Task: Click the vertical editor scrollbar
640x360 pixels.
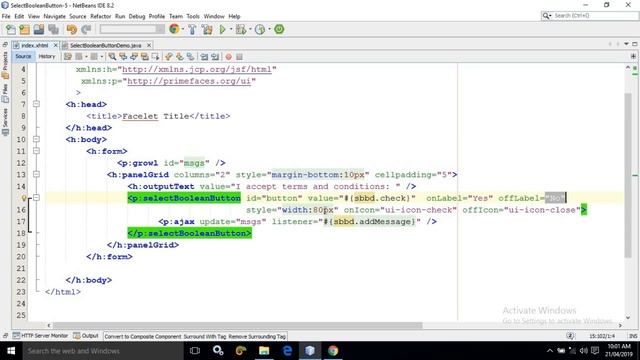Action: pyautogui.click(x=628, y=176)
